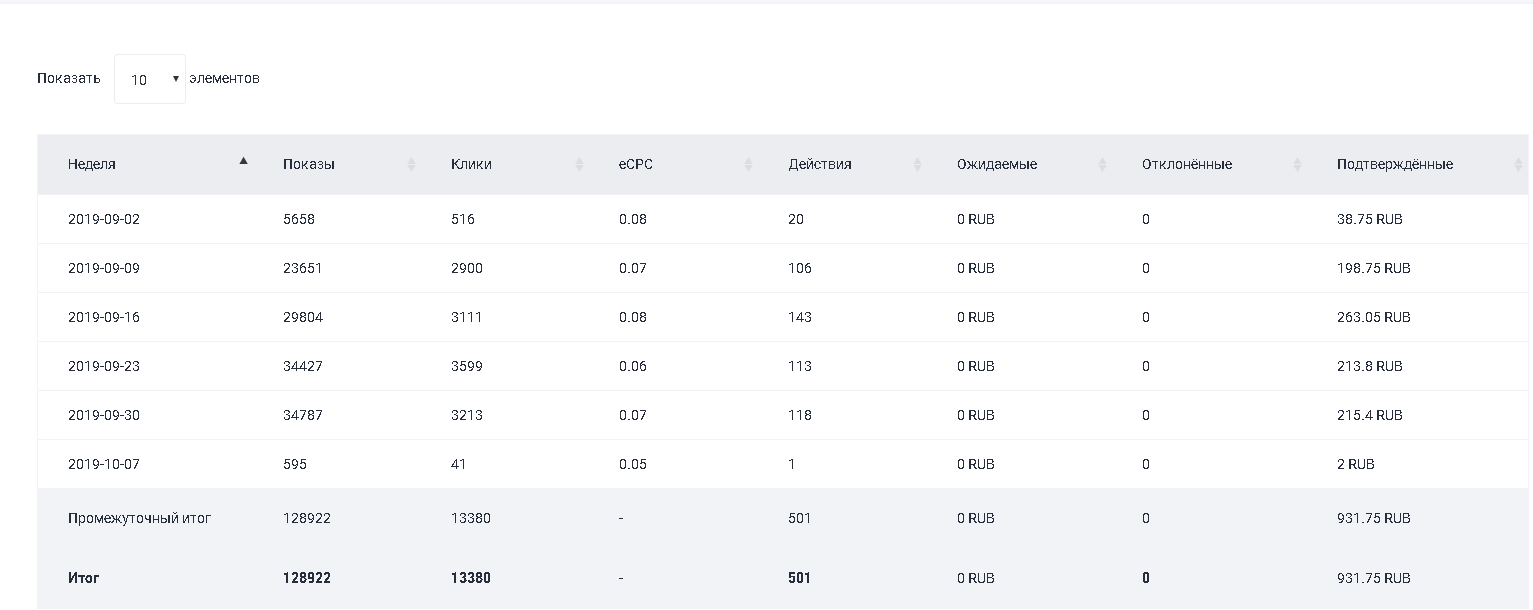The height and width of the screenshot is (610, 1533).
Task: Click the Показы column header label
Action: 309,165
